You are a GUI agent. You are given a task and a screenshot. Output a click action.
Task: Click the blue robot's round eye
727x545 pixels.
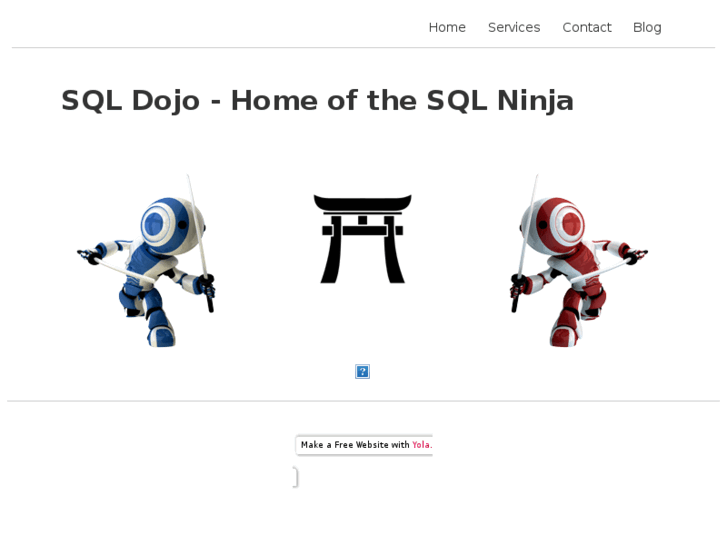tap(155, 224)
